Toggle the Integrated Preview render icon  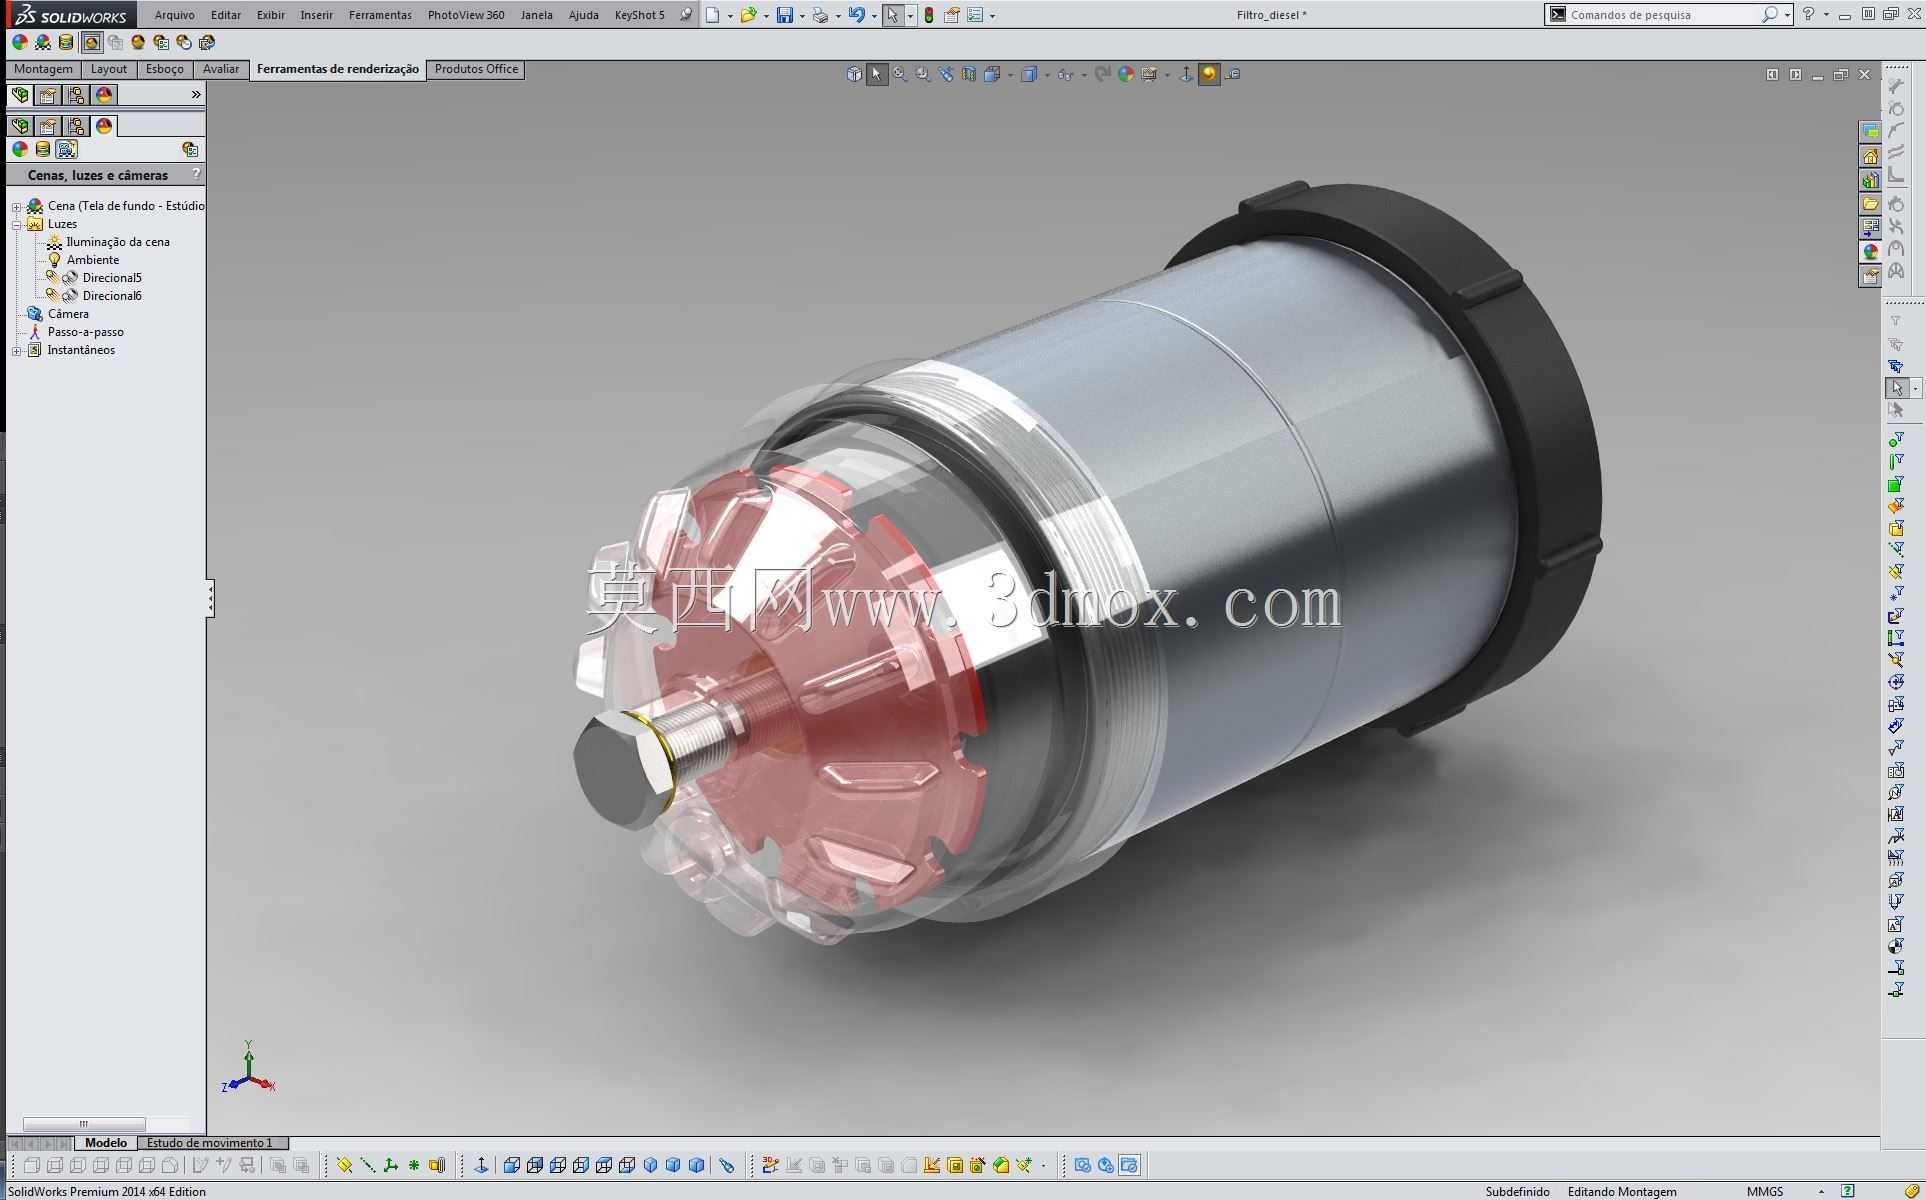tap(91, 42)
